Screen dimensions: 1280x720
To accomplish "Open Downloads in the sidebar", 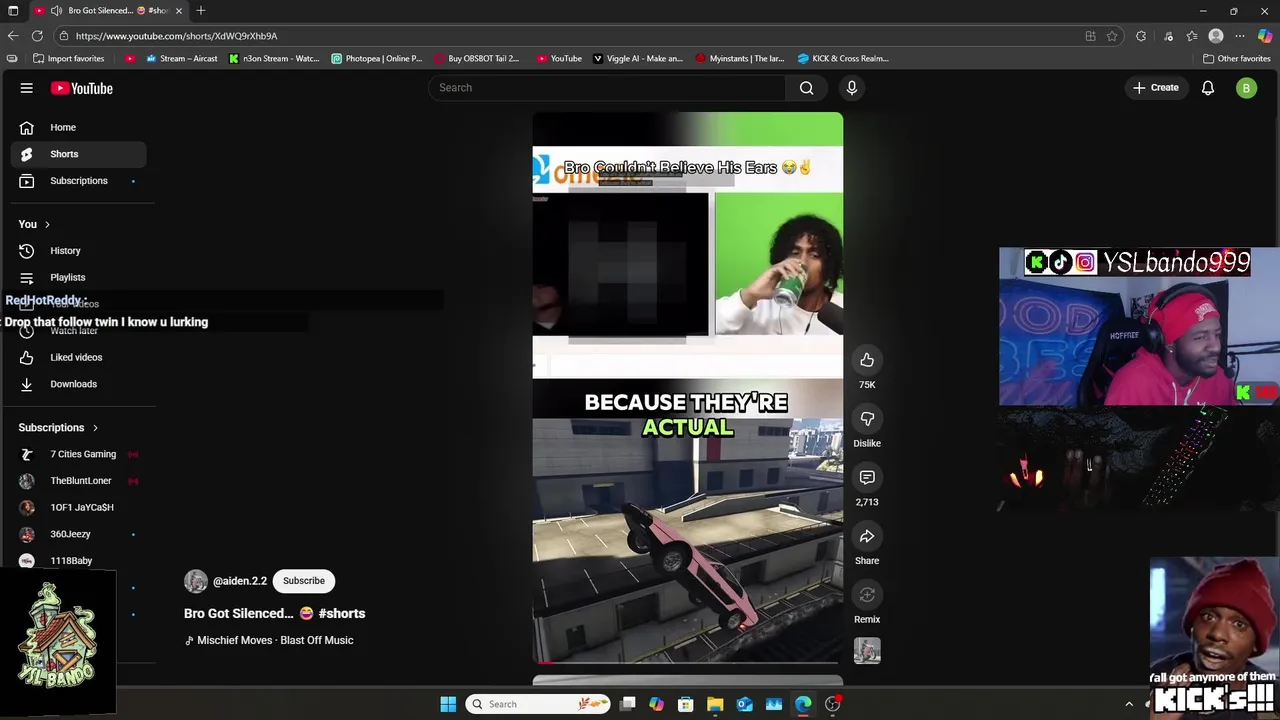I will click(x=78, y=384).
